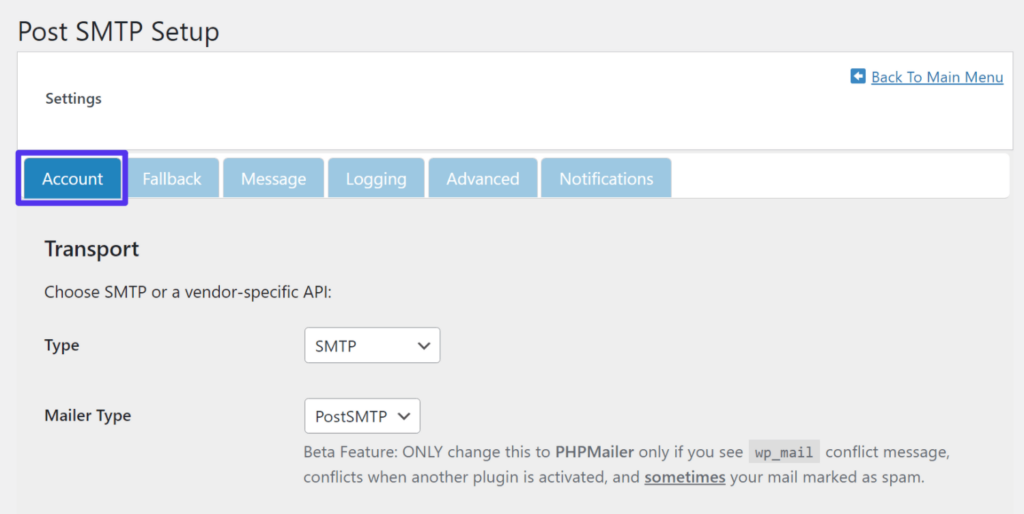
Task: Open the Message tab
Action: (273, 179)
